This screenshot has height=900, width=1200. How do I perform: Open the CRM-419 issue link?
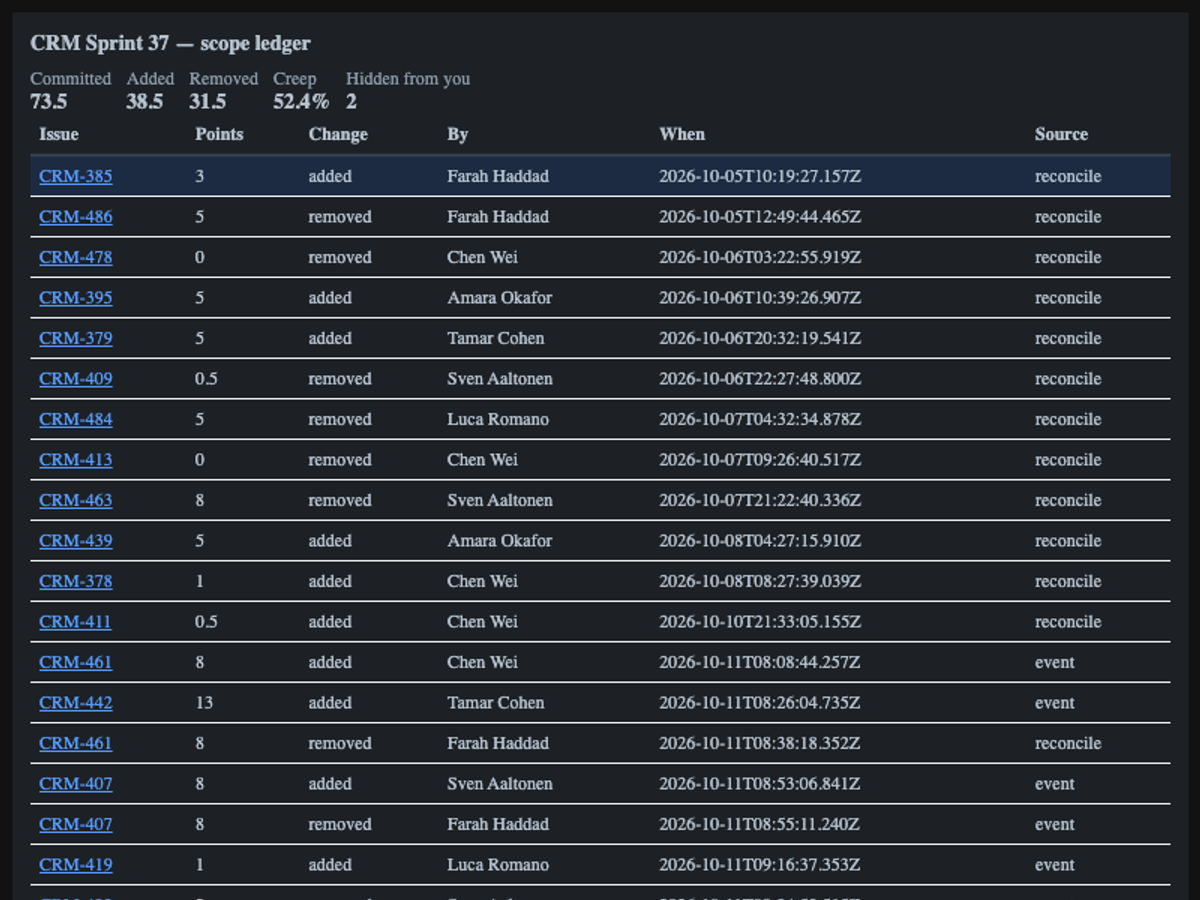pos(76,865)
